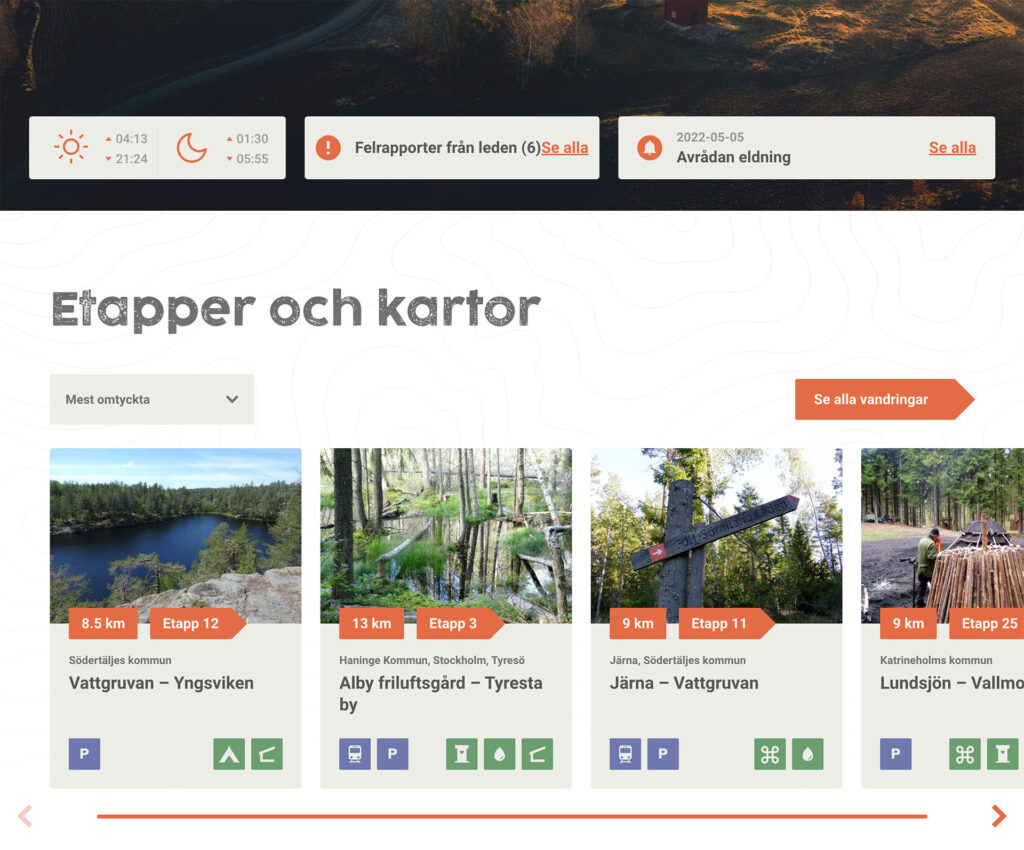Click the orange warning icon for Felrapporter
Screen dimensions: 1024x850
[x=328, y=148]
